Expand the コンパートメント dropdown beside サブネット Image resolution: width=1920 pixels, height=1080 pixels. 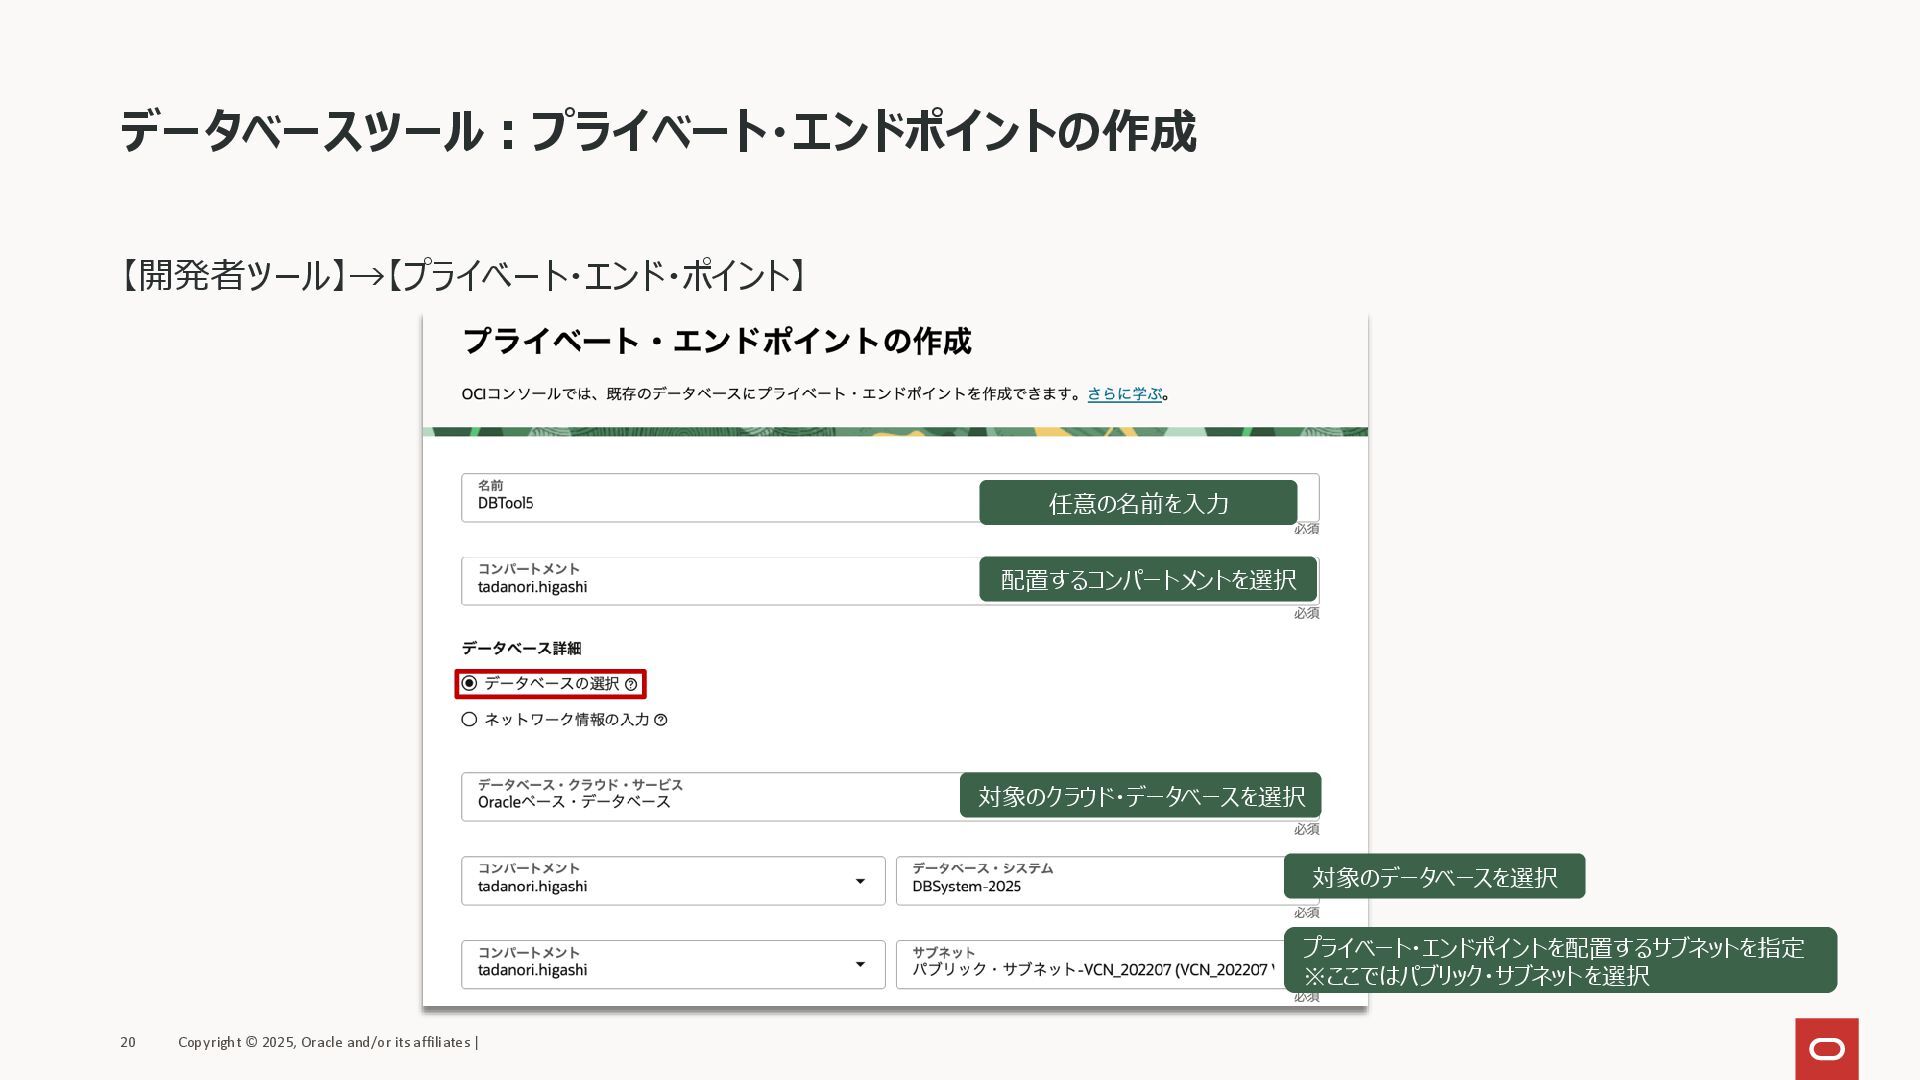tap(673, 965)
